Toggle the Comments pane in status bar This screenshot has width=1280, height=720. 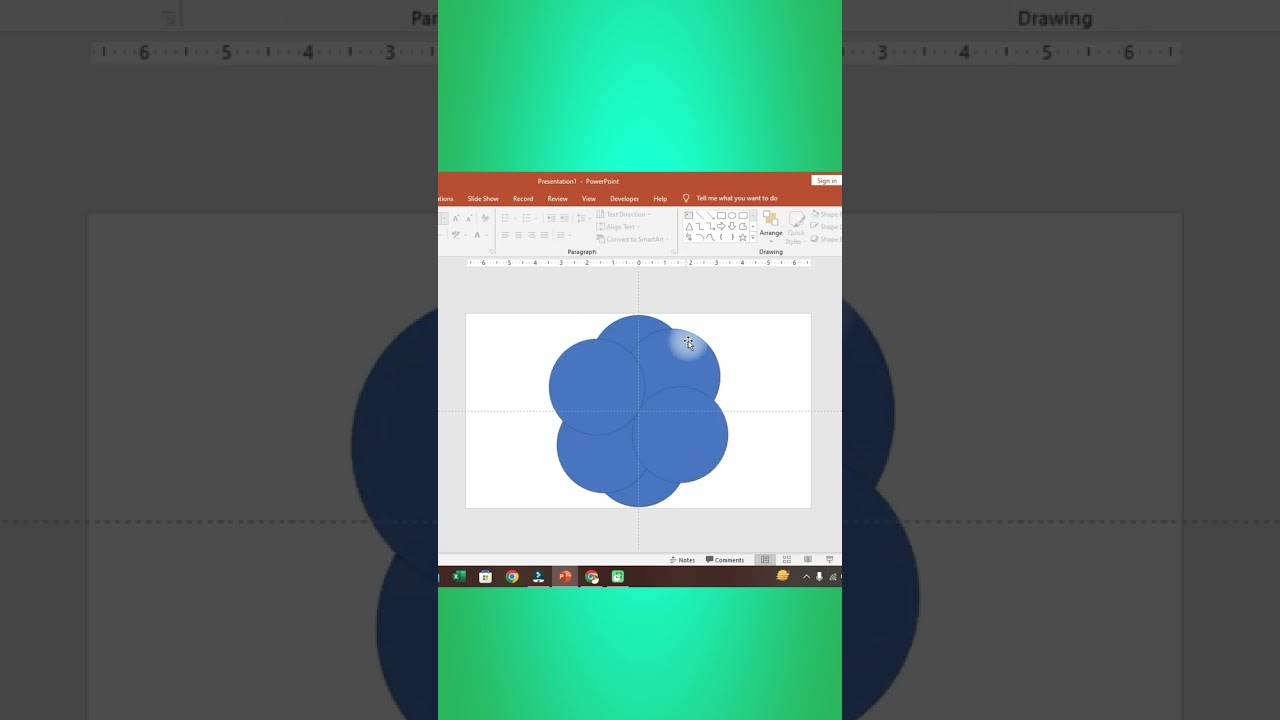[725, 560]
